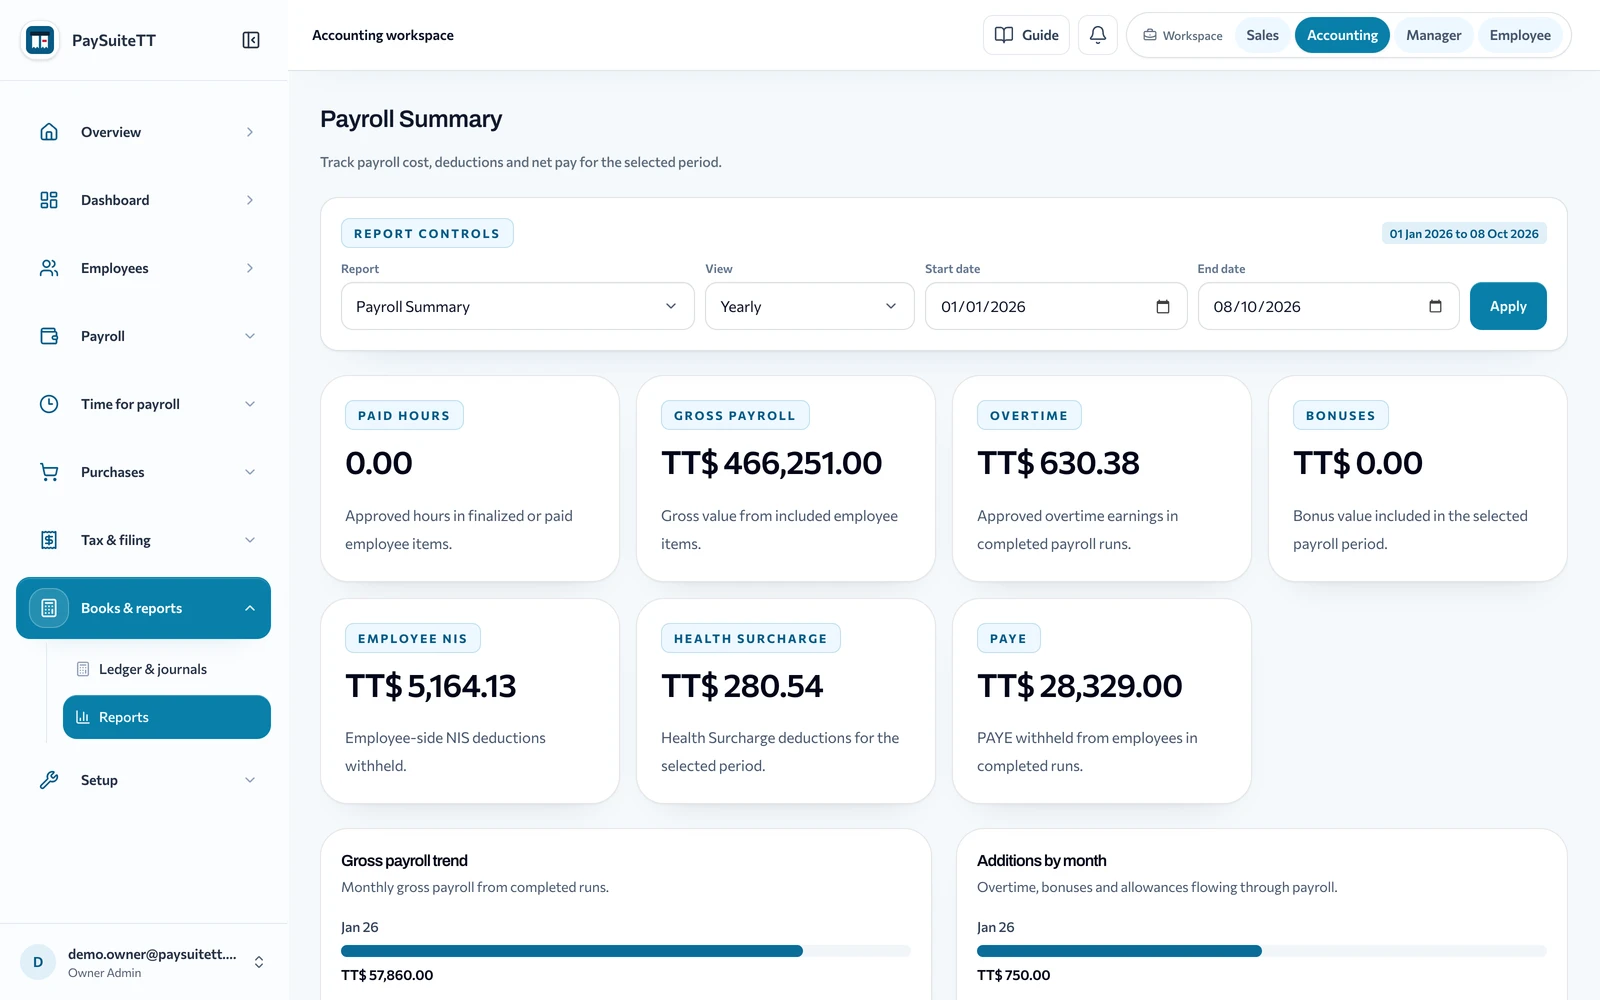The width and height of the screenshot is (1600, 1000).
Task: Open the Guide button
Action: (1027, 35)
